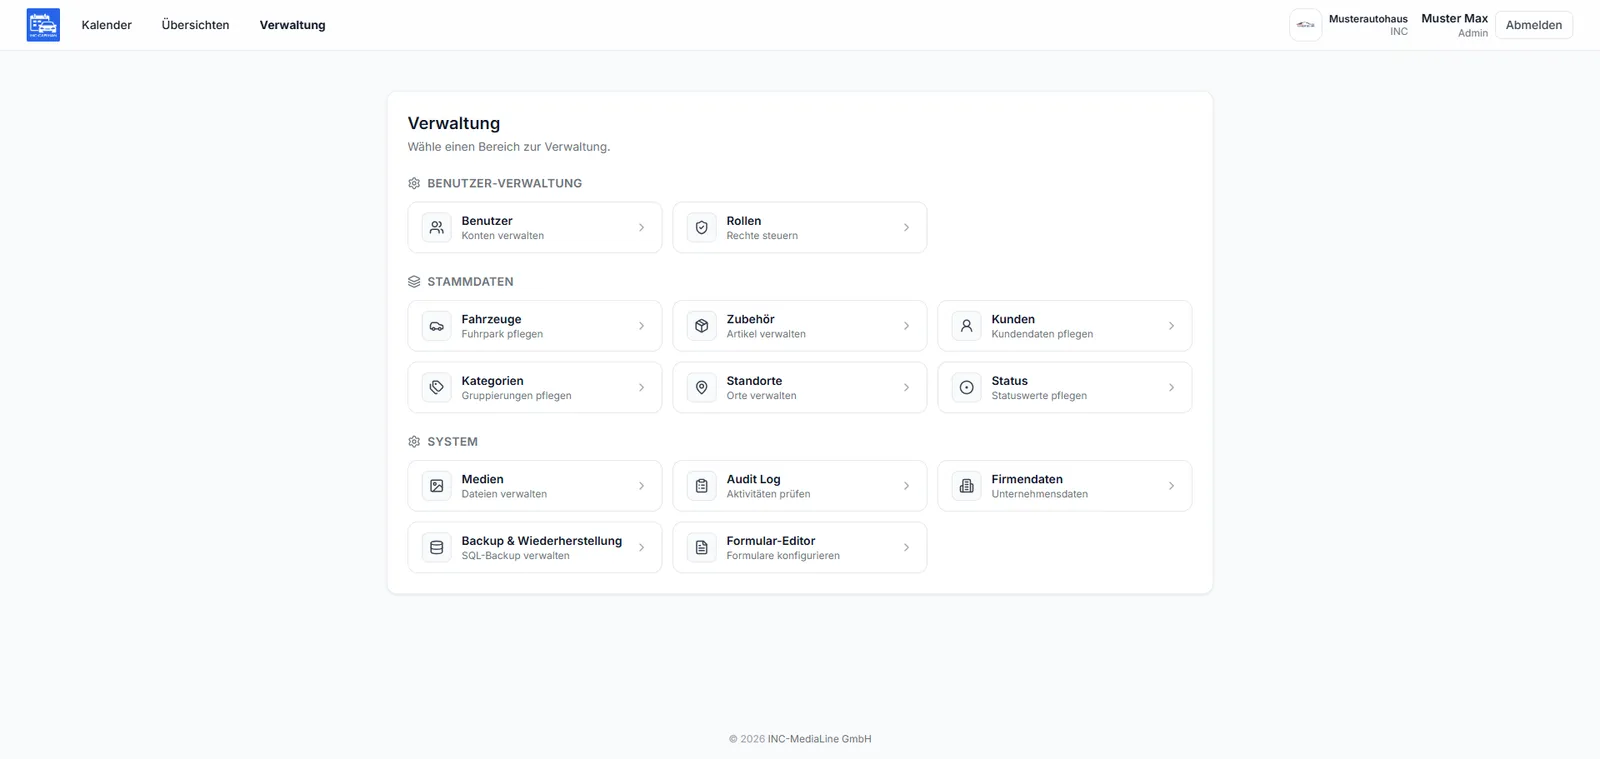Image resolution: width=1600 pixels, height=759 pixels.
Task: Click the Muster Max user name
Action: tap(1455, 19)
